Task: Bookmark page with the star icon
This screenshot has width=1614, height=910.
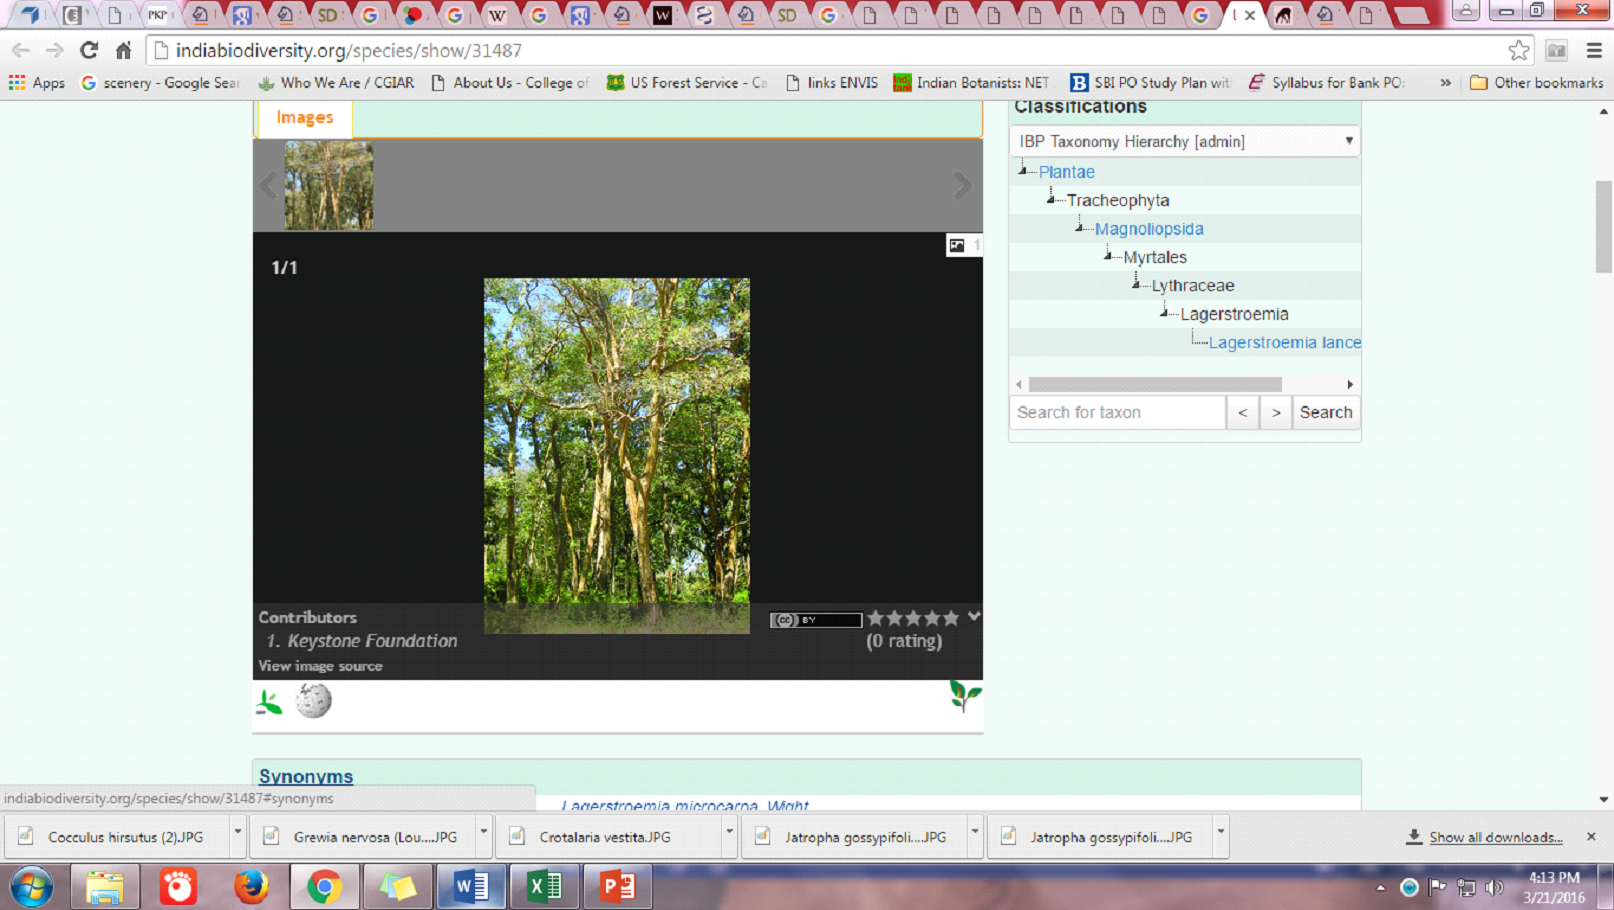Action: click(1518, 50)
